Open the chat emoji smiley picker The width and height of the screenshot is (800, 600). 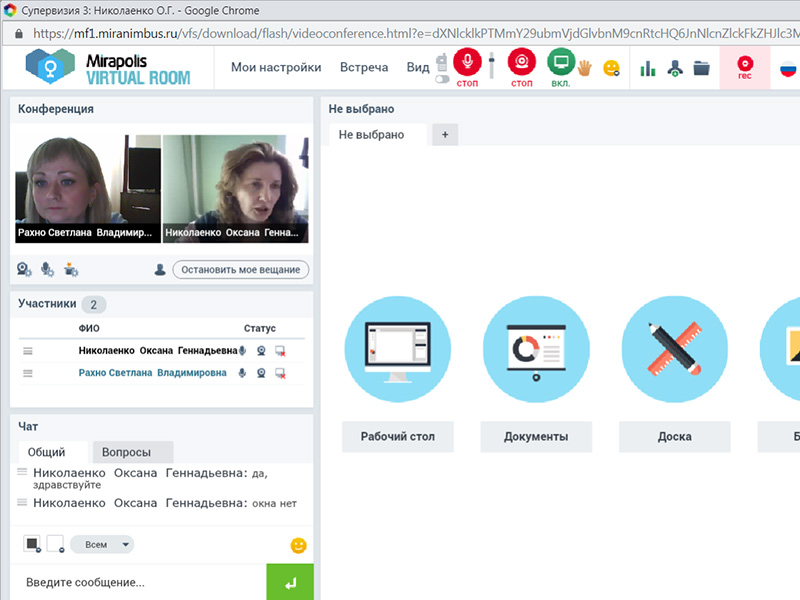pyautogui.click(x=298, y=545)
